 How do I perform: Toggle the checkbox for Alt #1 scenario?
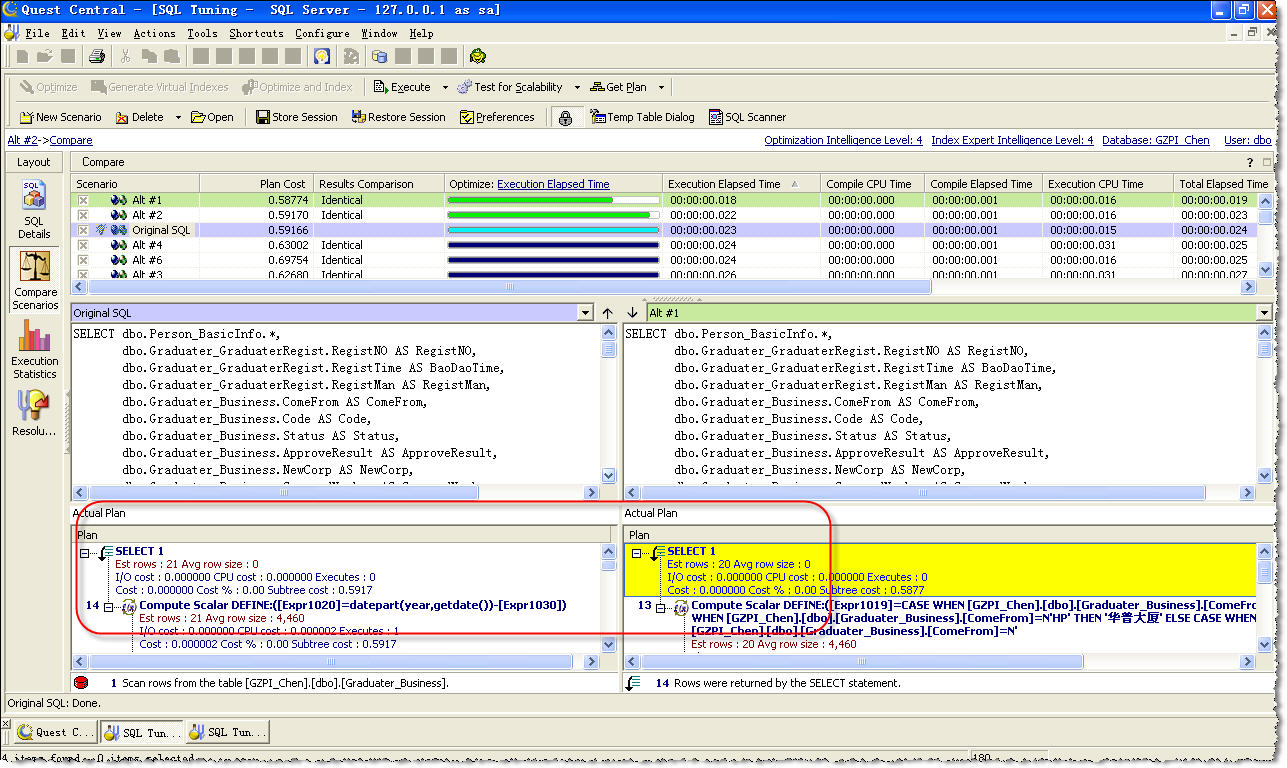(x=83, y=200)
